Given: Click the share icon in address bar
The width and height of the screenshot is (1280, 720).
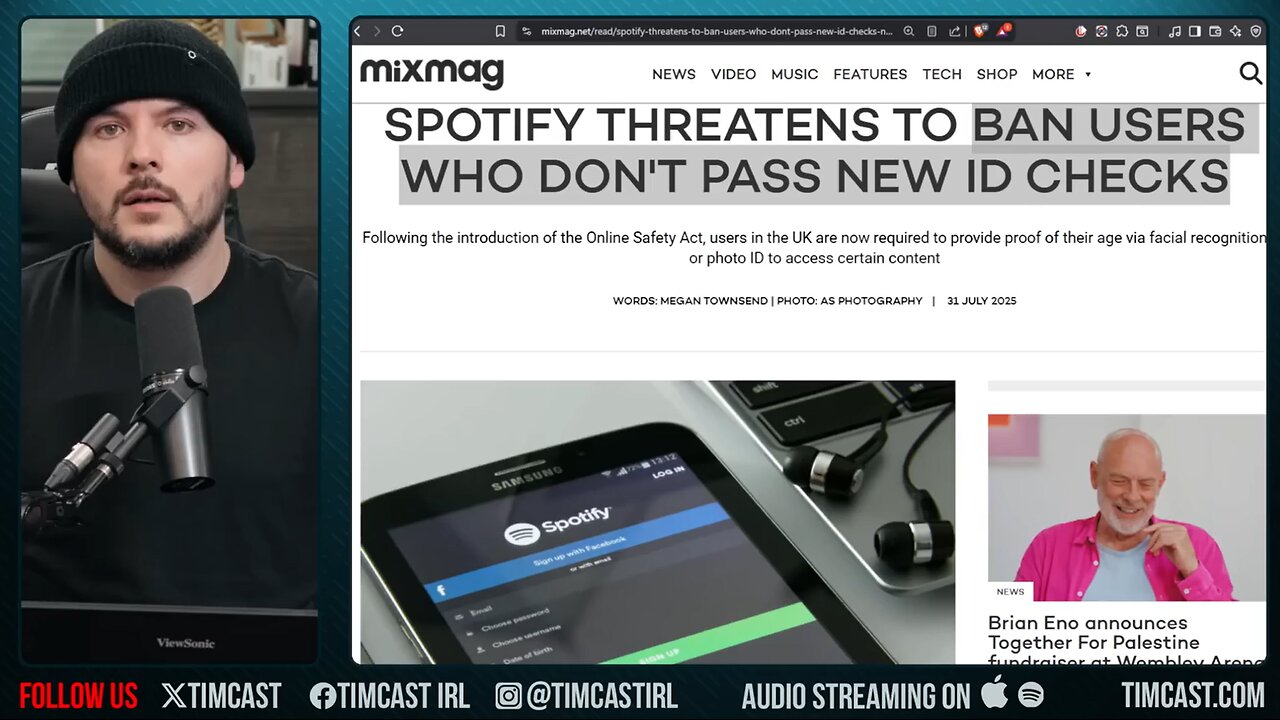Looking at the screenshot, I should 954,31.
